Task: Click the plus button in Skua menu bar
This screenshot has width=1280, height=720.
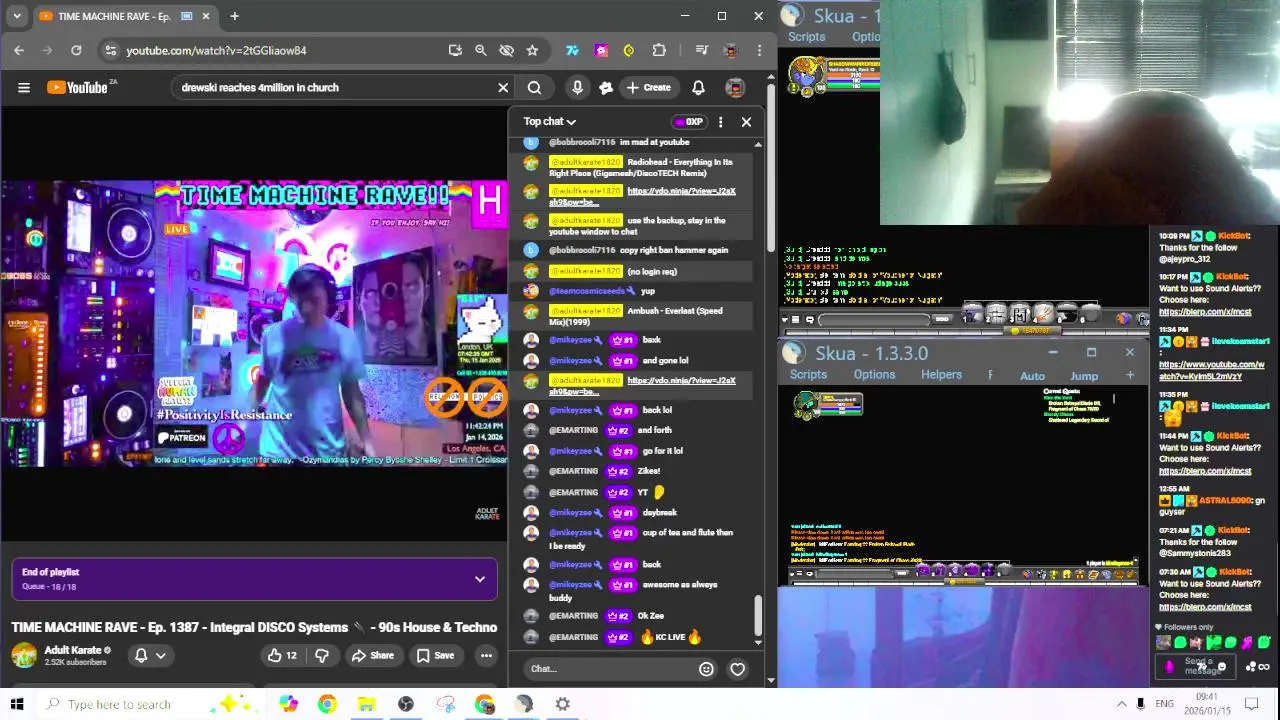Action: [1130, 375]
